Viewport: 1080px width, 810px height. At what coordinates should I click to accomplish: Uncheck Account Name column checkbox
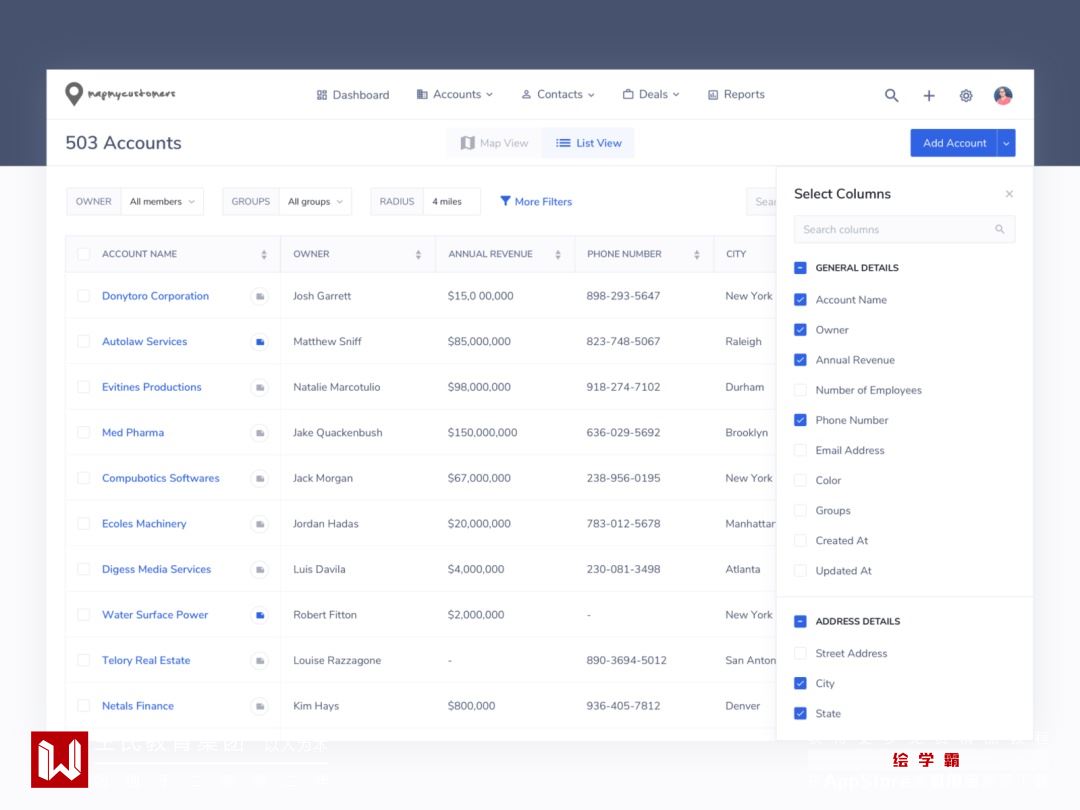point(800,300)
